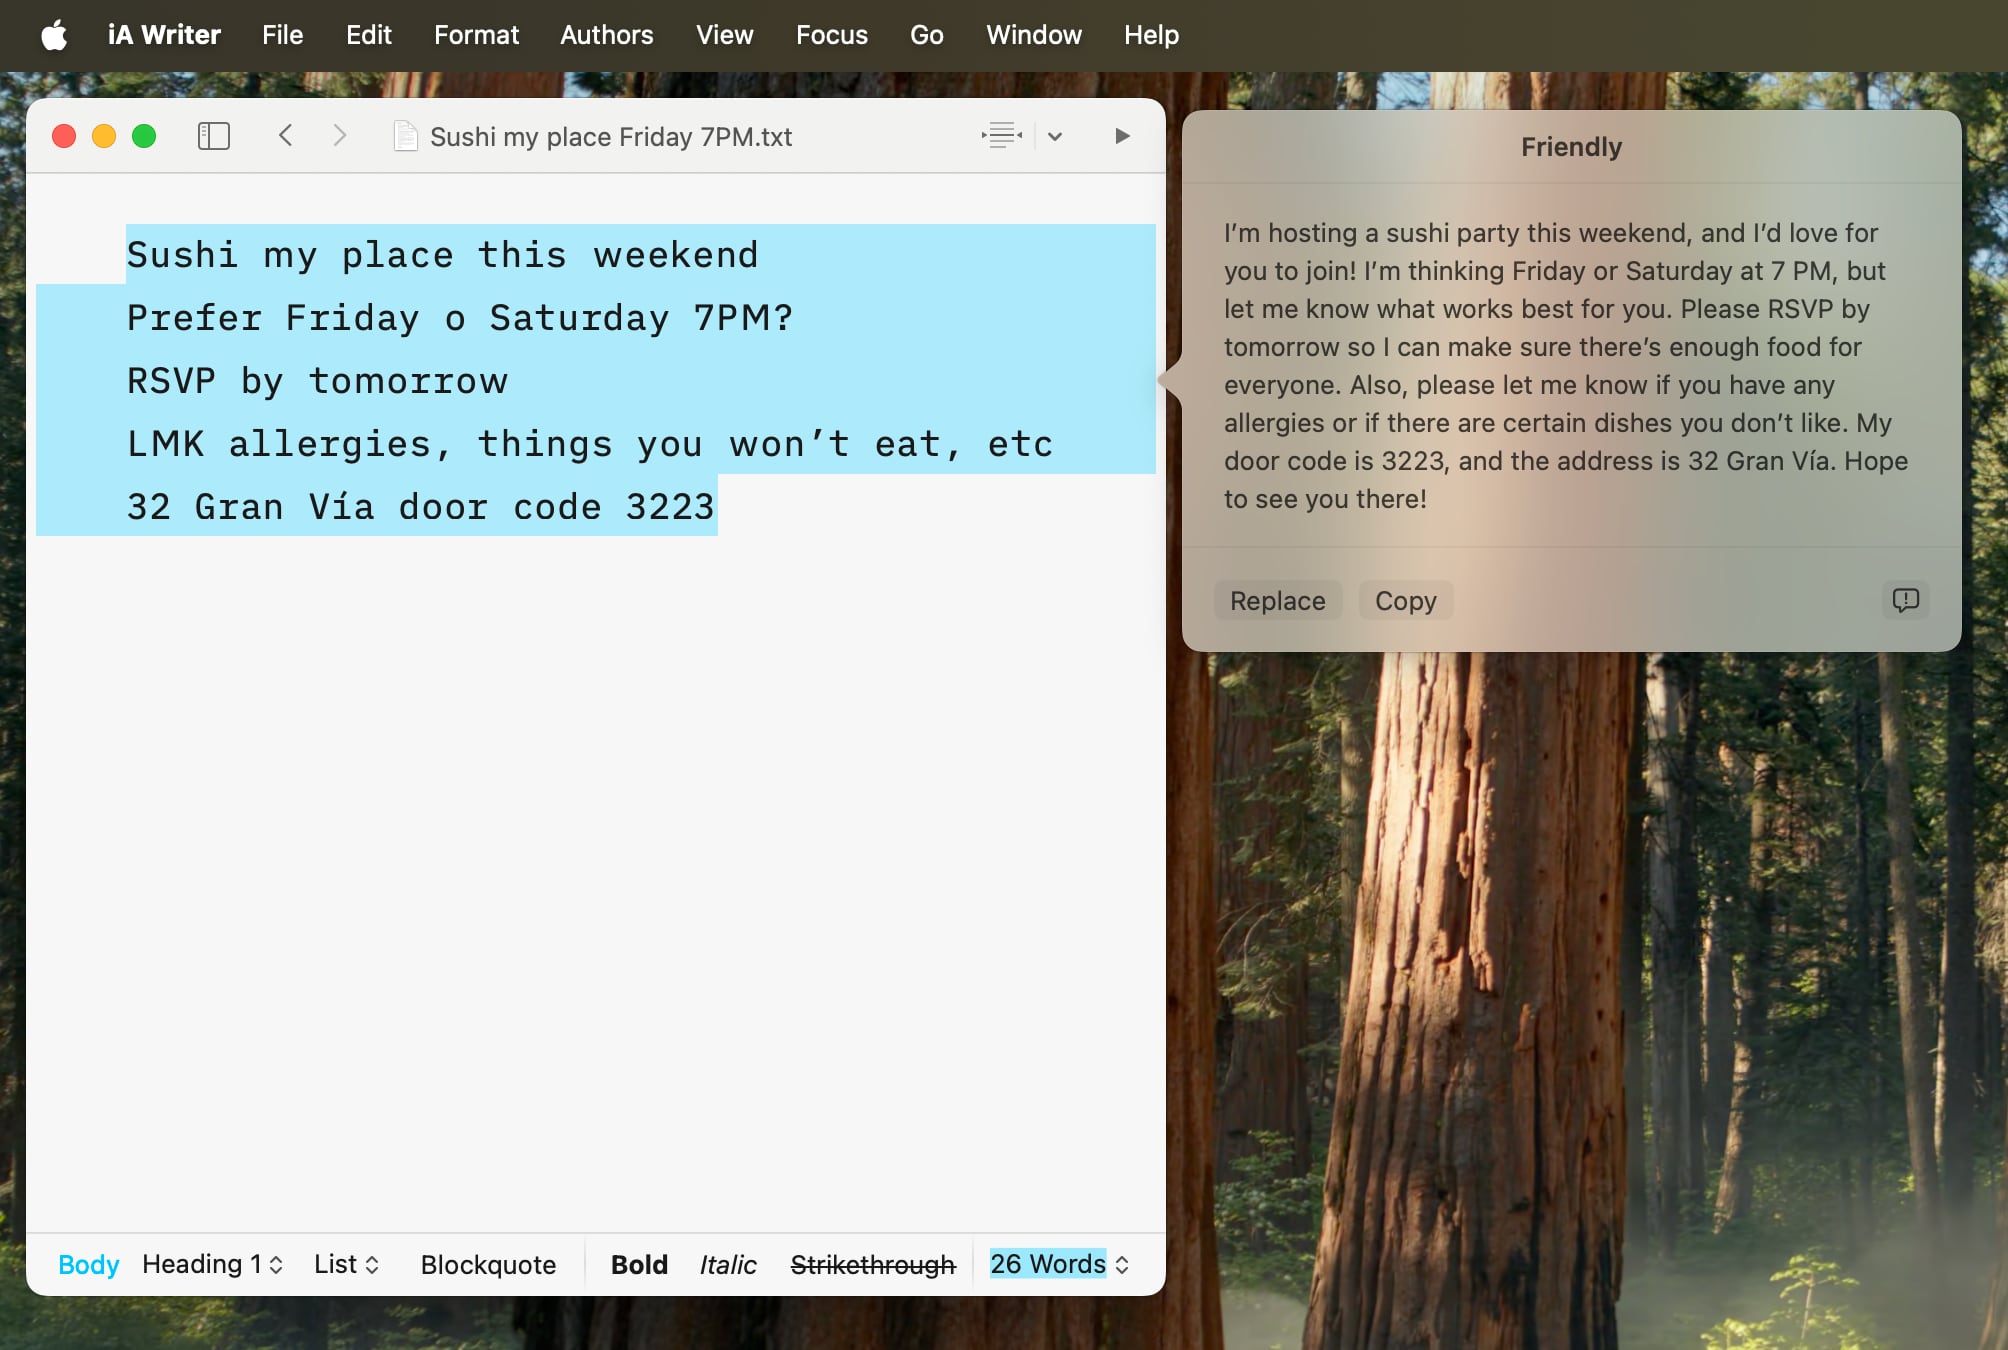Click the sidebar toggle panel icon
Image resolution: width=2008 pixels, height=1350 pixels.
[212, 136]
